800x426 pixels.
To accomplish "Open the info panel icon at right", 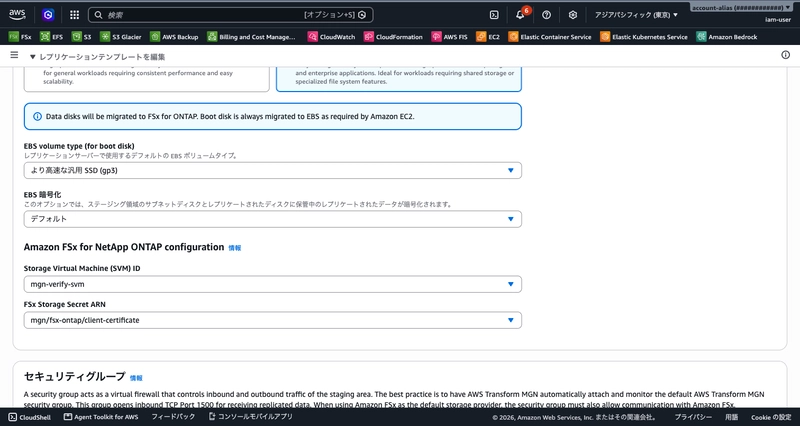I will 786,55.
